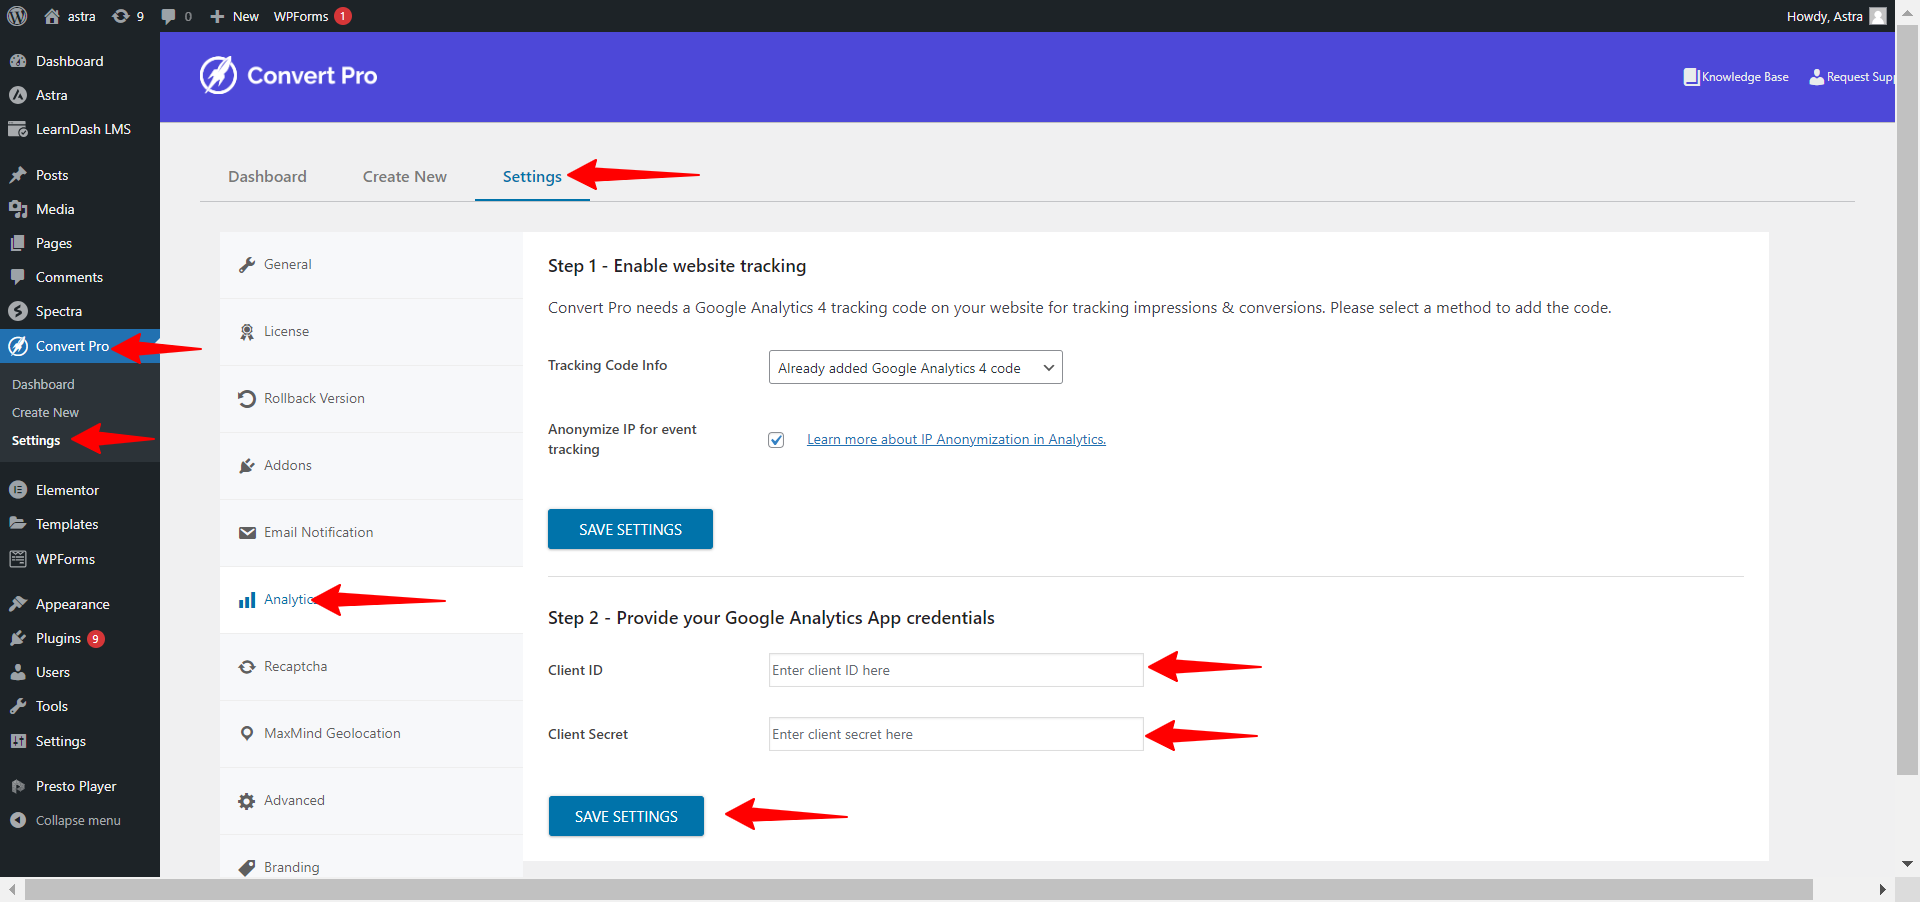The image size is (1920, 902).
Task: Click Save Settings under Step 1
Action: pos(630,529)
